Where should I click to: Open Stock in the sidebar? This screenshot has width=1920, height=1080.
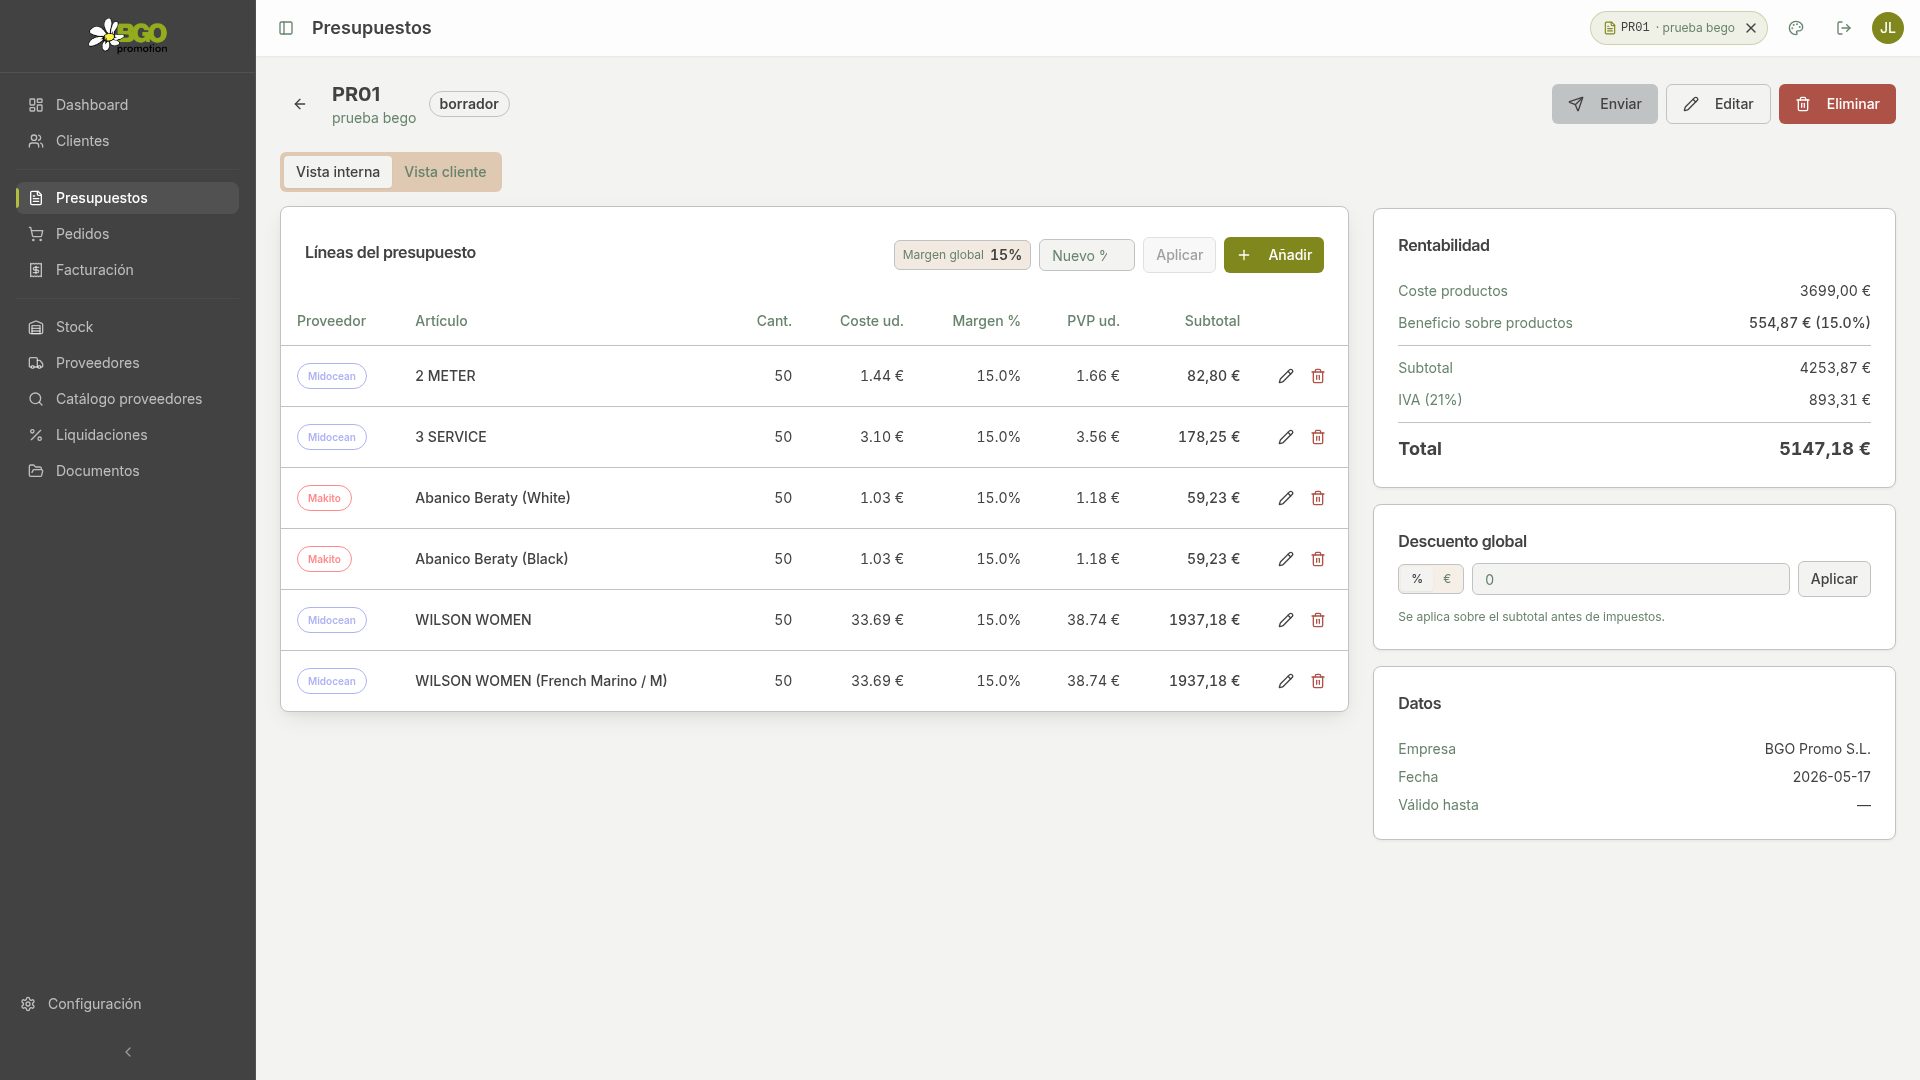[x=127, y=327]
